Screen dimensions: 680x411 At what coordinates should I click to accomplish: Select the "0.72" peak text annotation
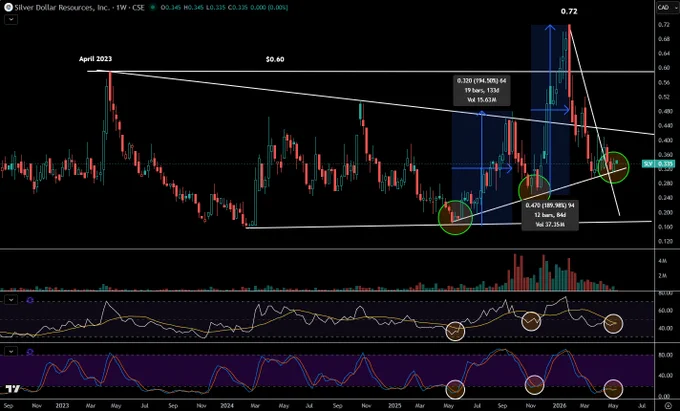(569, 12)
